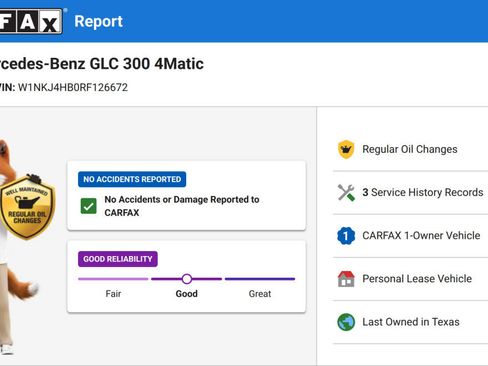
Task: Click the wrench and screwdriver service icon
Action: (x=346, y=192)
